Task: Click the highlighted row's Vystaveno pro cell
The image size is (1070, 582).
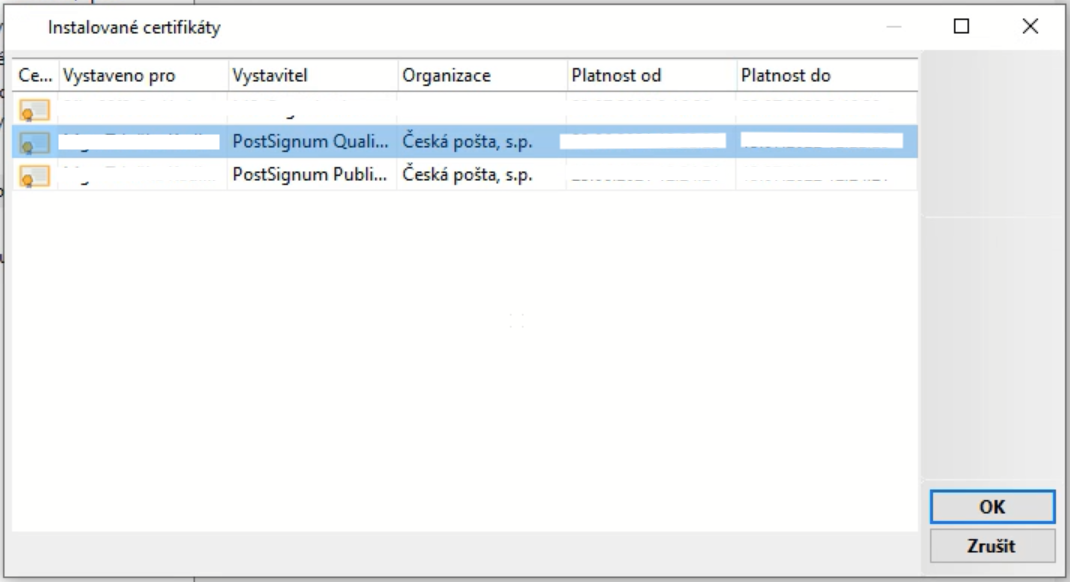Action: click(140, 142)
